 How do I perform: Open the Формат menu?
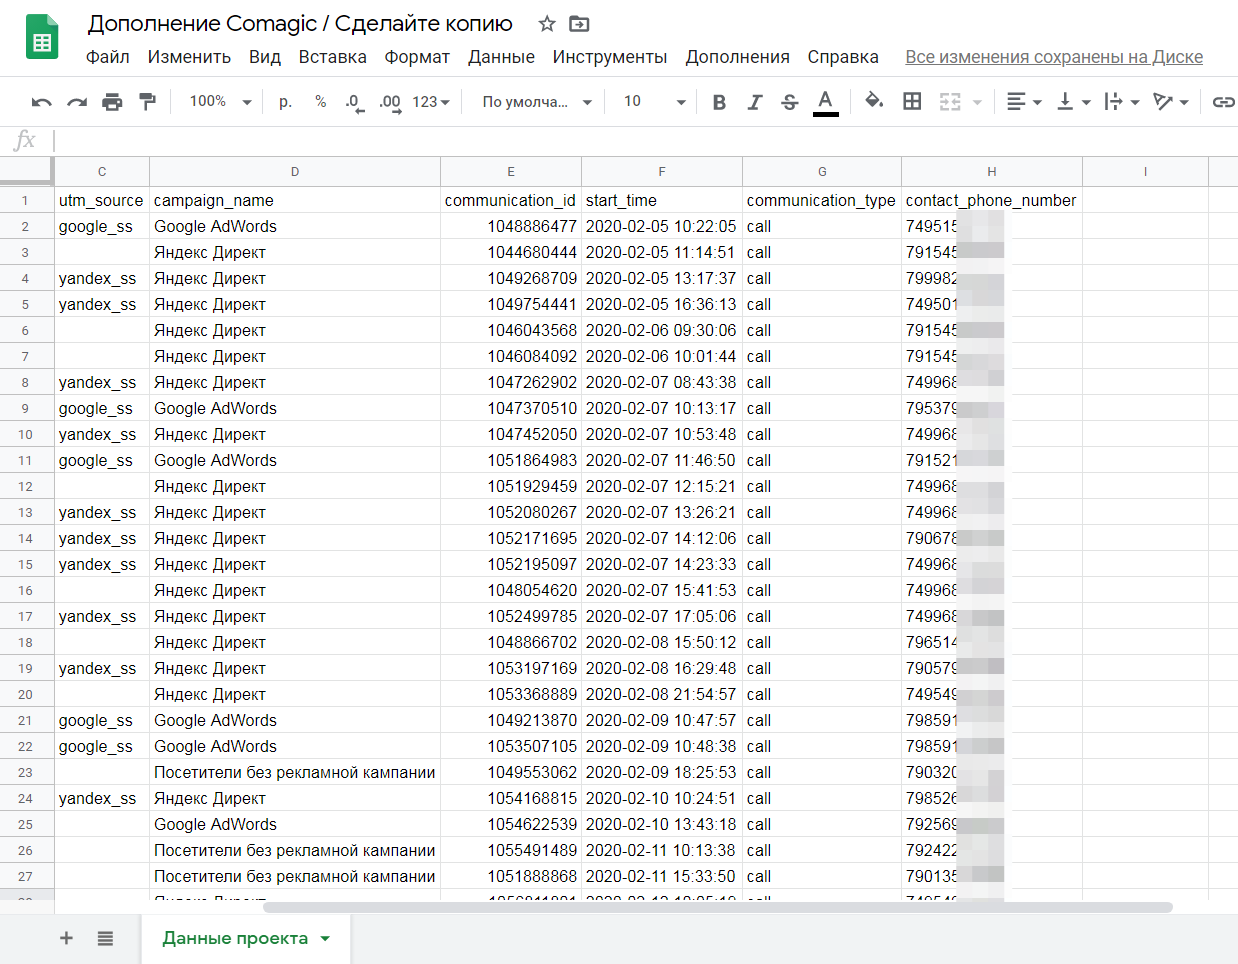[417, 57]
